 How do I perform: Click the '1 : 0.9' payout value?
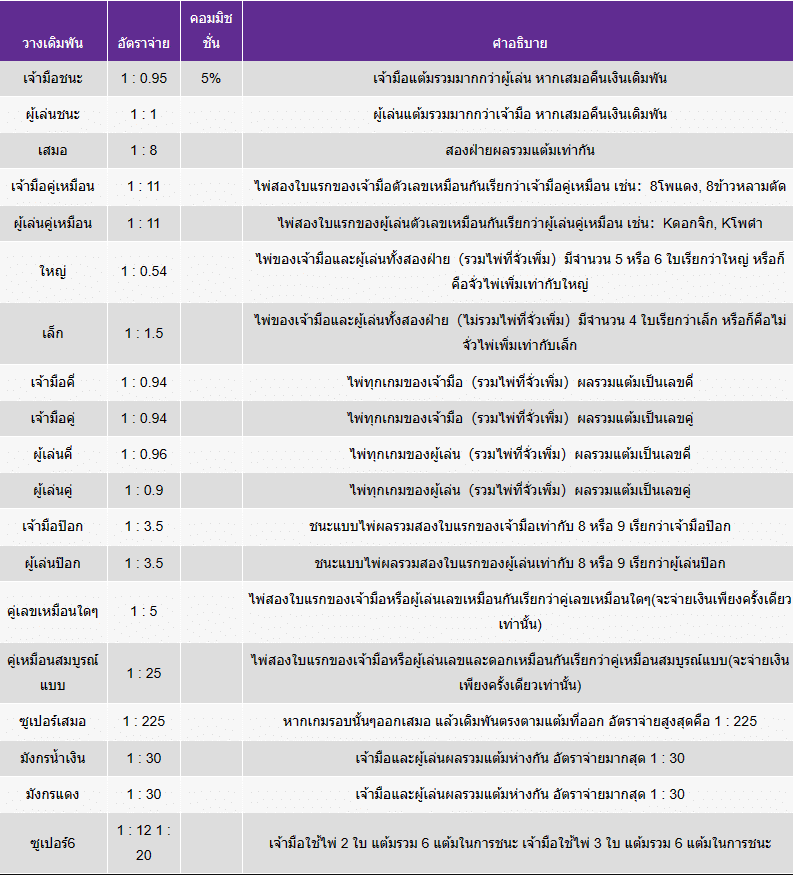[x=143, y=490]
